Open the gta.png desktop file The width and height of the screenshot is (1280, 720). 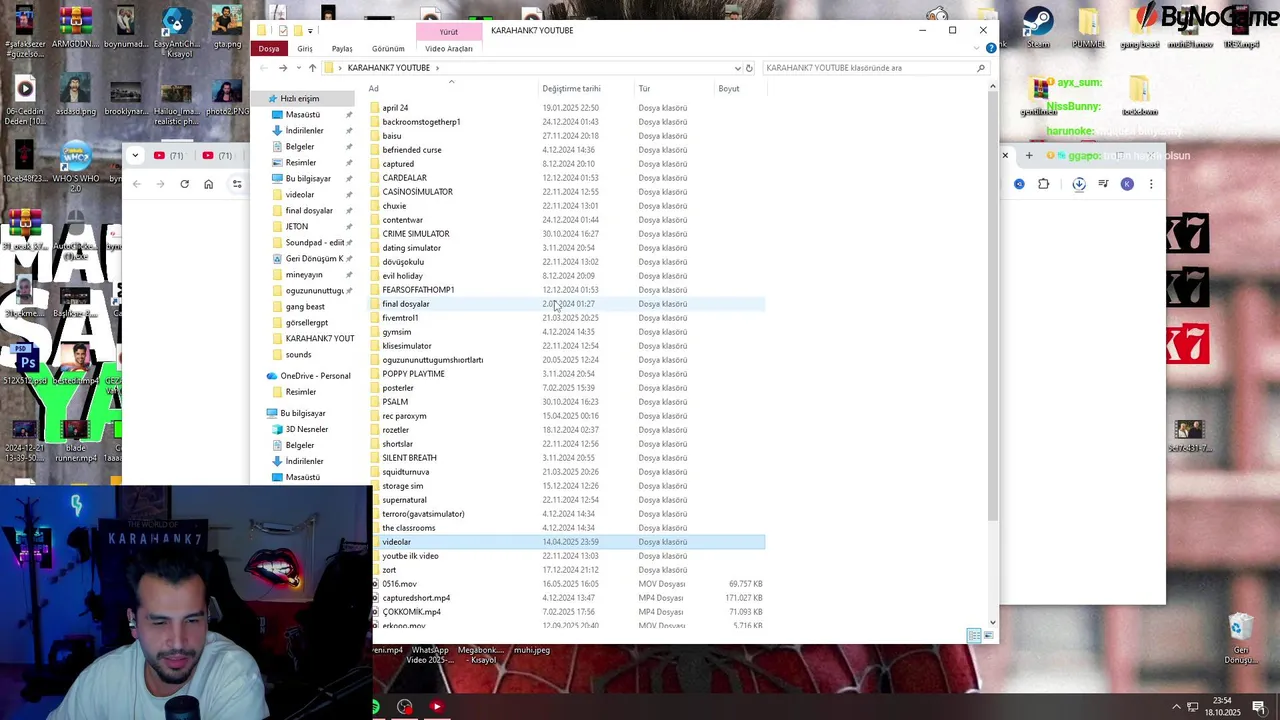(x=227, y=28)
